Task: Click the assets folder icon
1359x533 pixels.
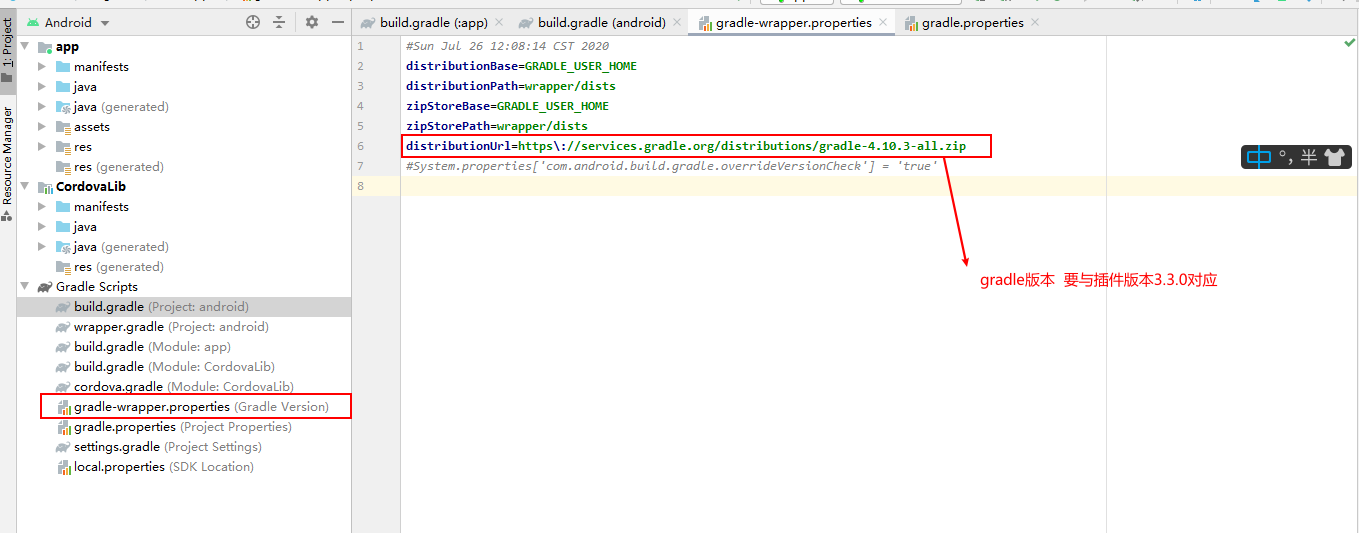Action: pyautogui.click(x=63, y=127)
